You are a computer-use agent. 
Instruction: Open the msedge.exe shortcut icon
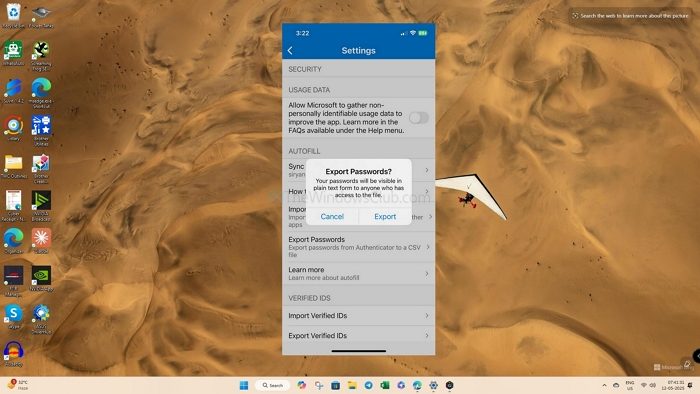coord(41,94)
